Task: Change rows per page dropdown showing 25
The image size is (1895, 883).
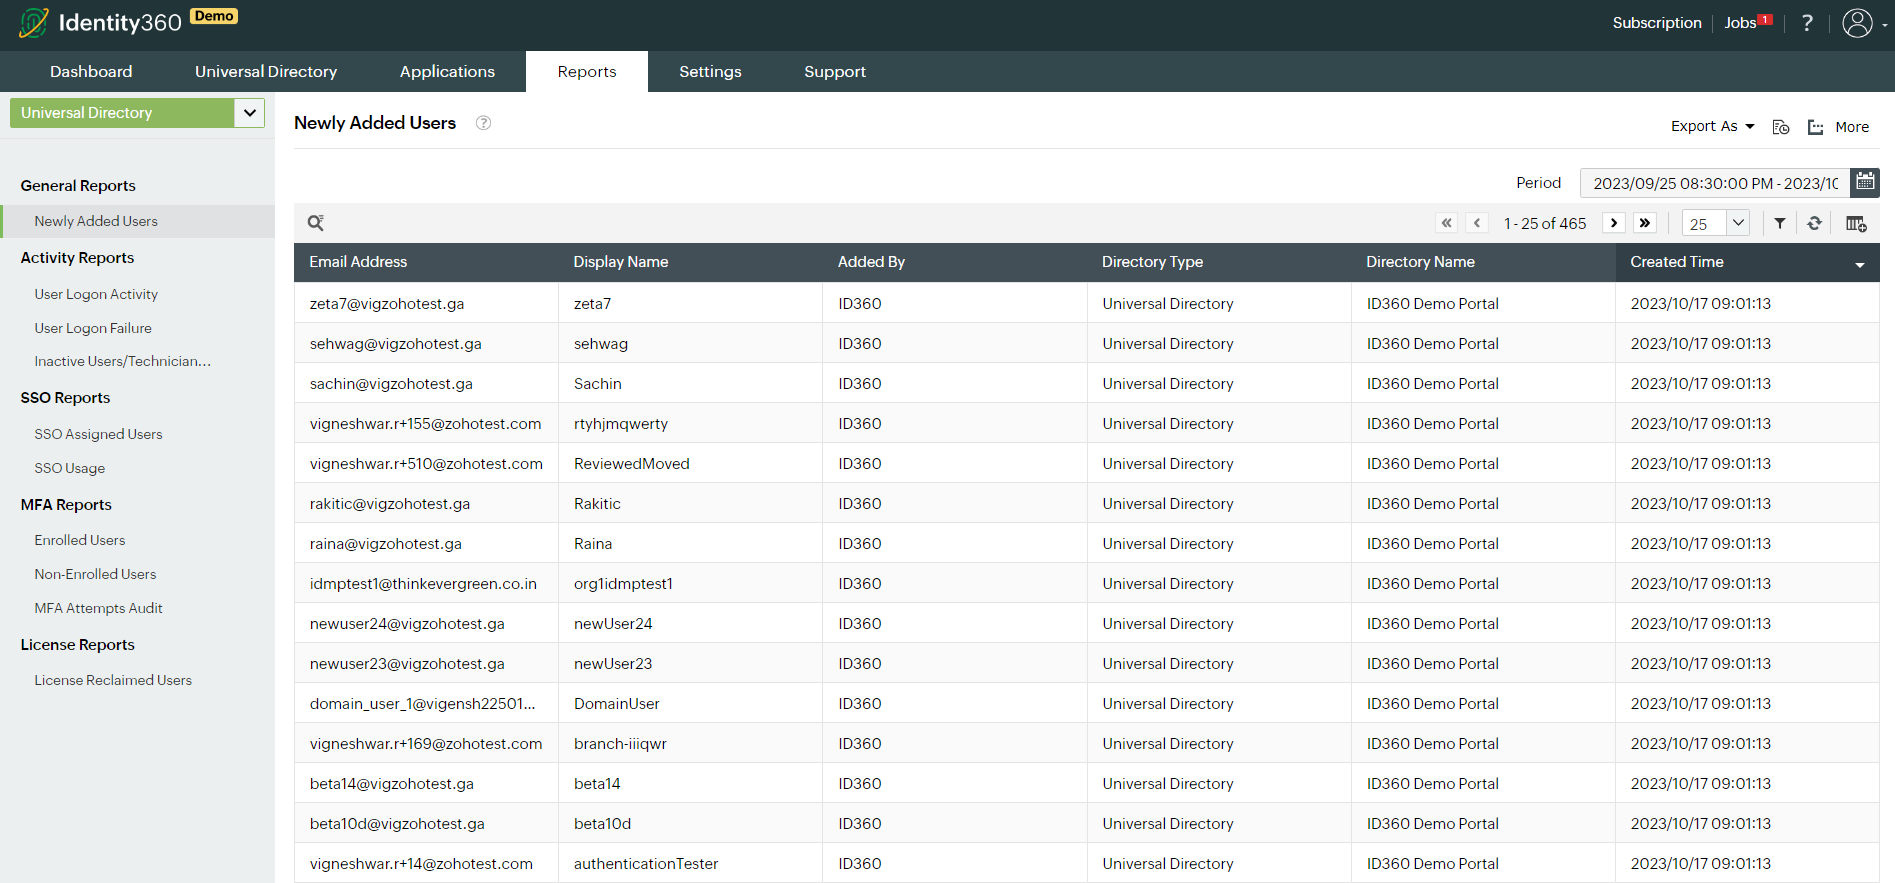Action: (1716, 223)
